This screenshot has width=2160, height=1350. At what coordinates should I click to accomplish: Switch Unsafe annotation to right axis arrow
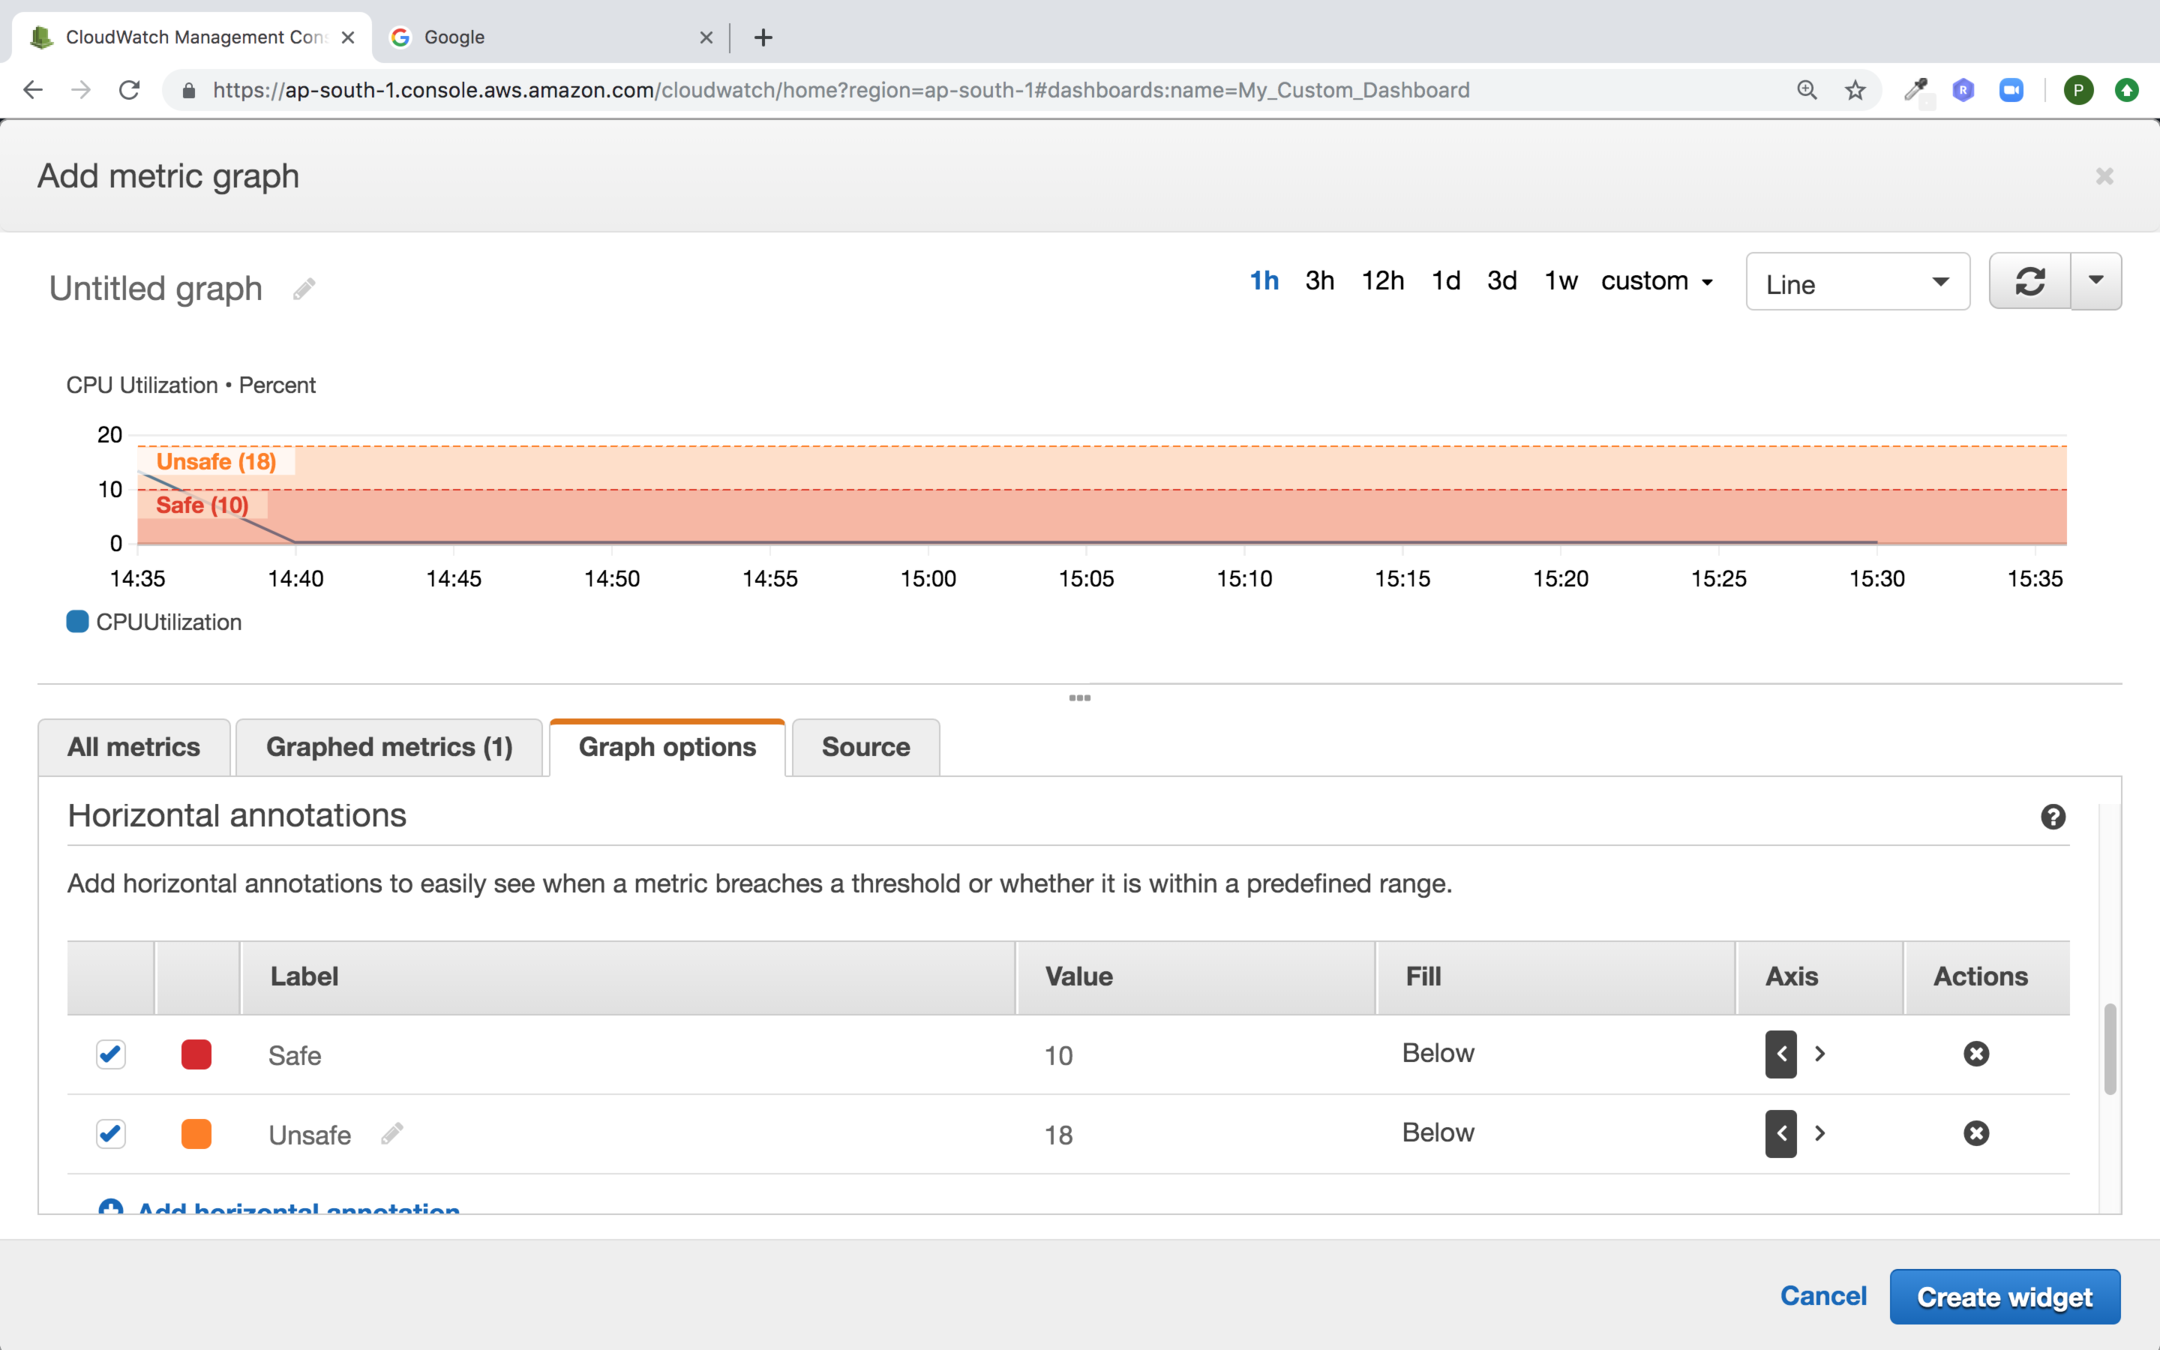[1820, 1133]
